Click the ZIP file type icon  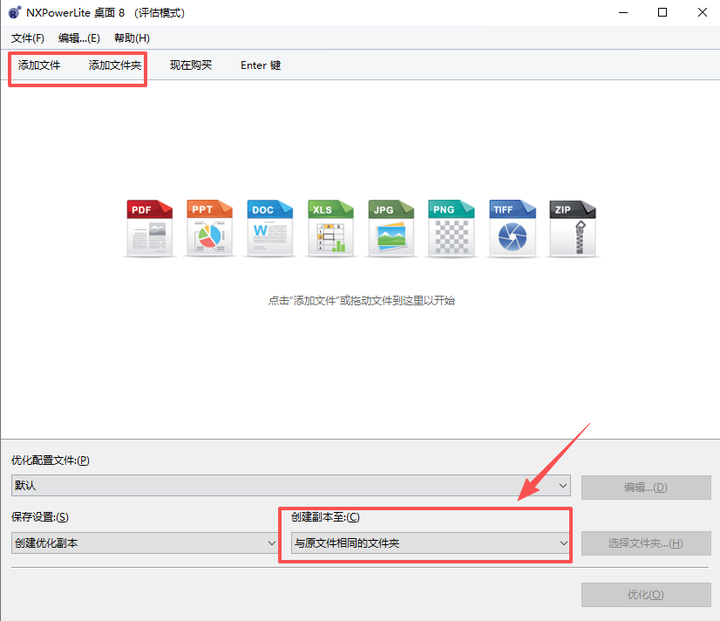[573, 228]
